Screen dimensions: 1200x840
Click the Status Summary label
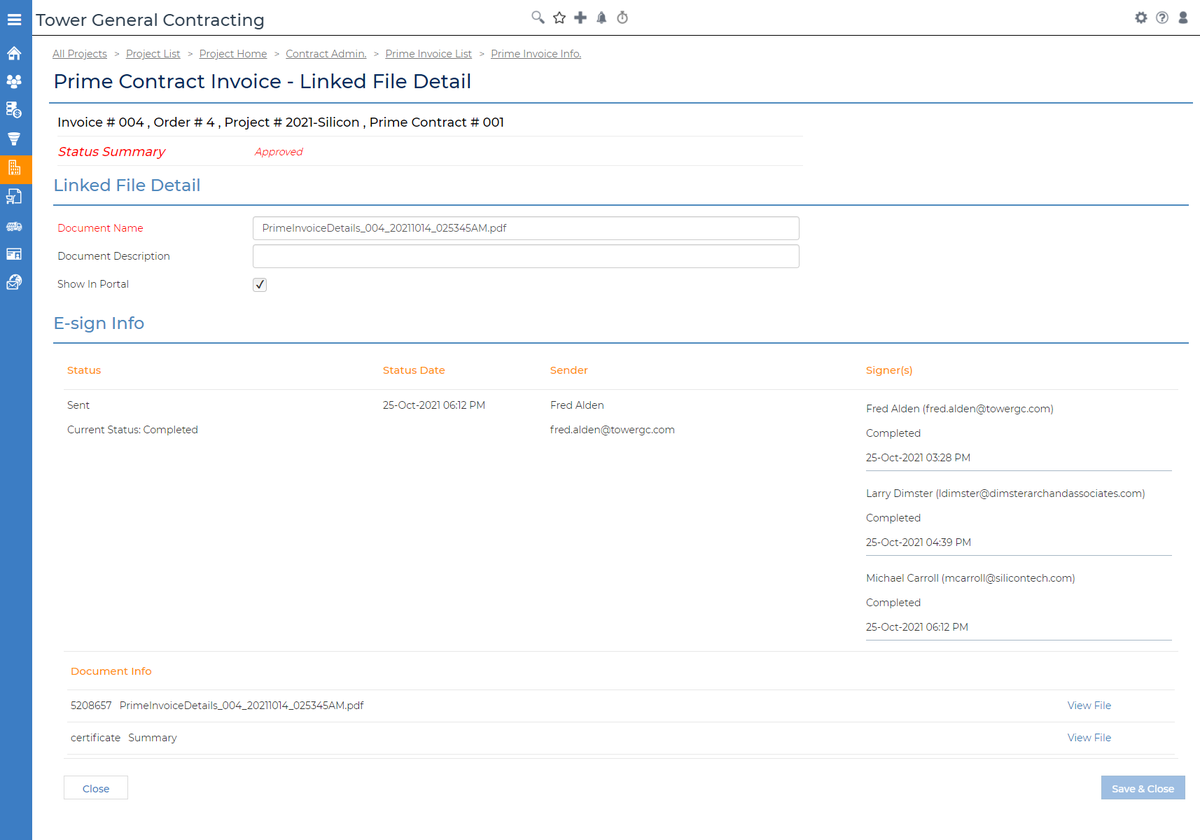click(x=112, y=152)
